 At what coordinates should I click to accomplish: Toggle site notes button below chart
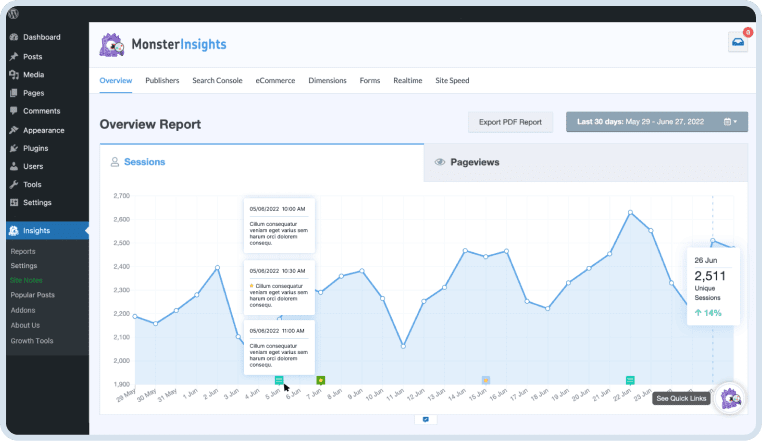click(426, 419)
